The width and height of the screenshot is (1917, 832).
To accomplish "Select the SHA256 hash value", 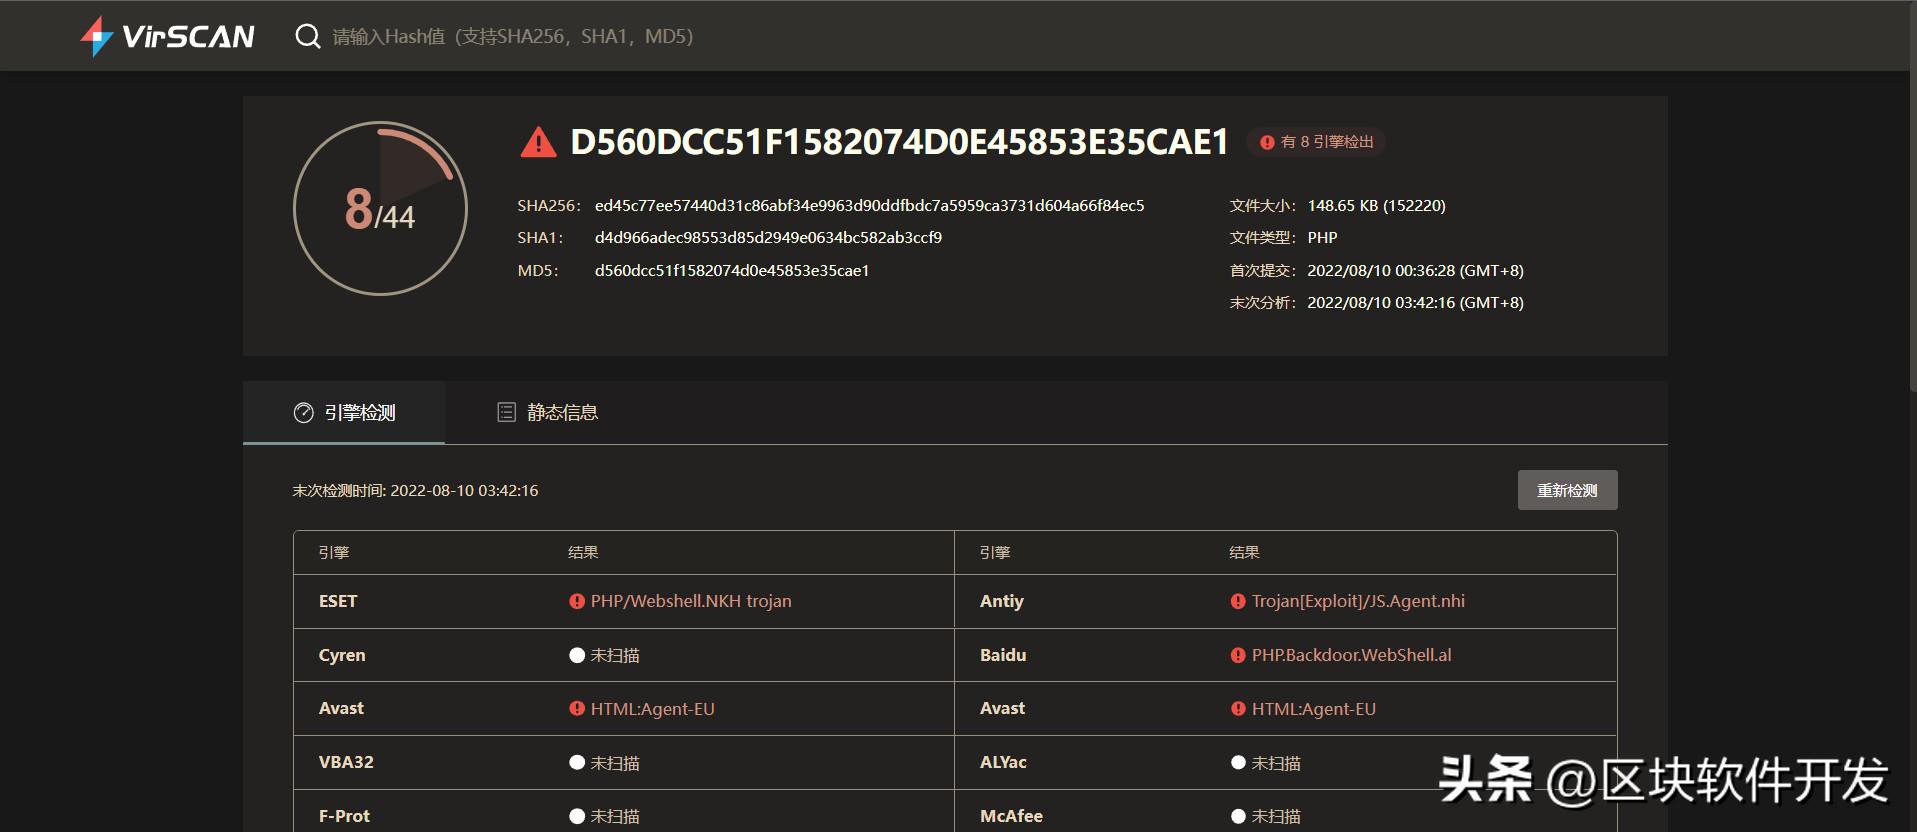I will pos(869,206).
